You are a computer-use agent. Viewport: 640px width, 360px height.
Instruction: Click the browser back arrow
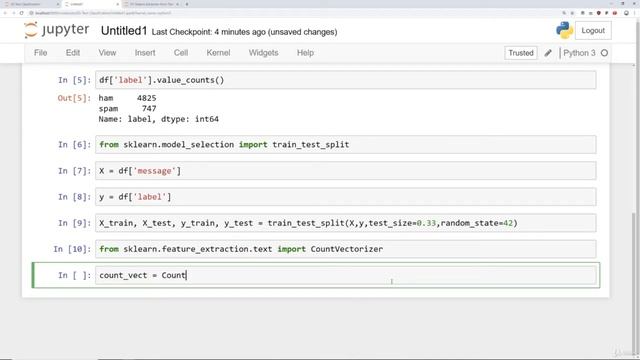5,13
